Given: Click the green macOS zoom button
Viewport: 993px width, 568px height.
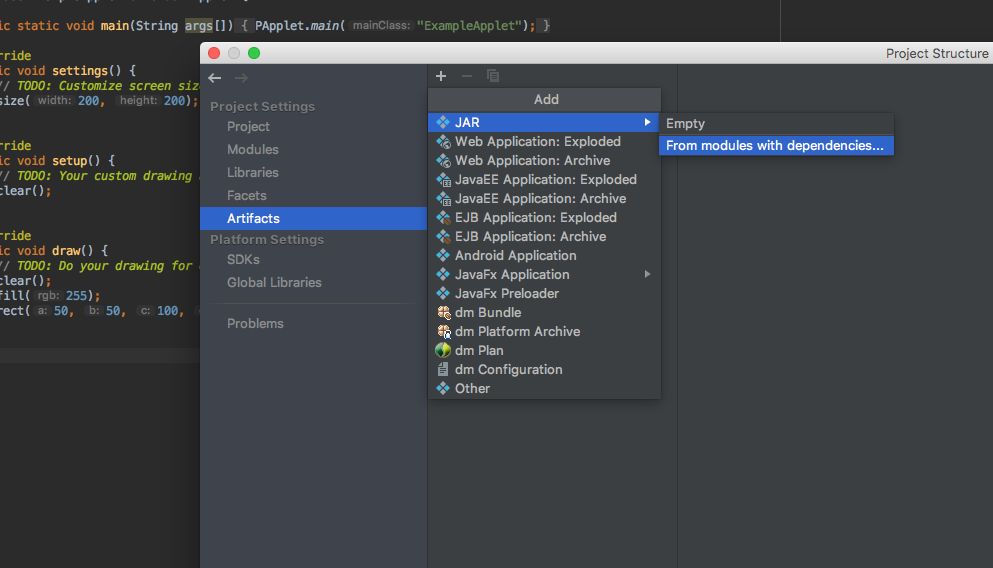Looking at the screenshot, I should [254, 53].
